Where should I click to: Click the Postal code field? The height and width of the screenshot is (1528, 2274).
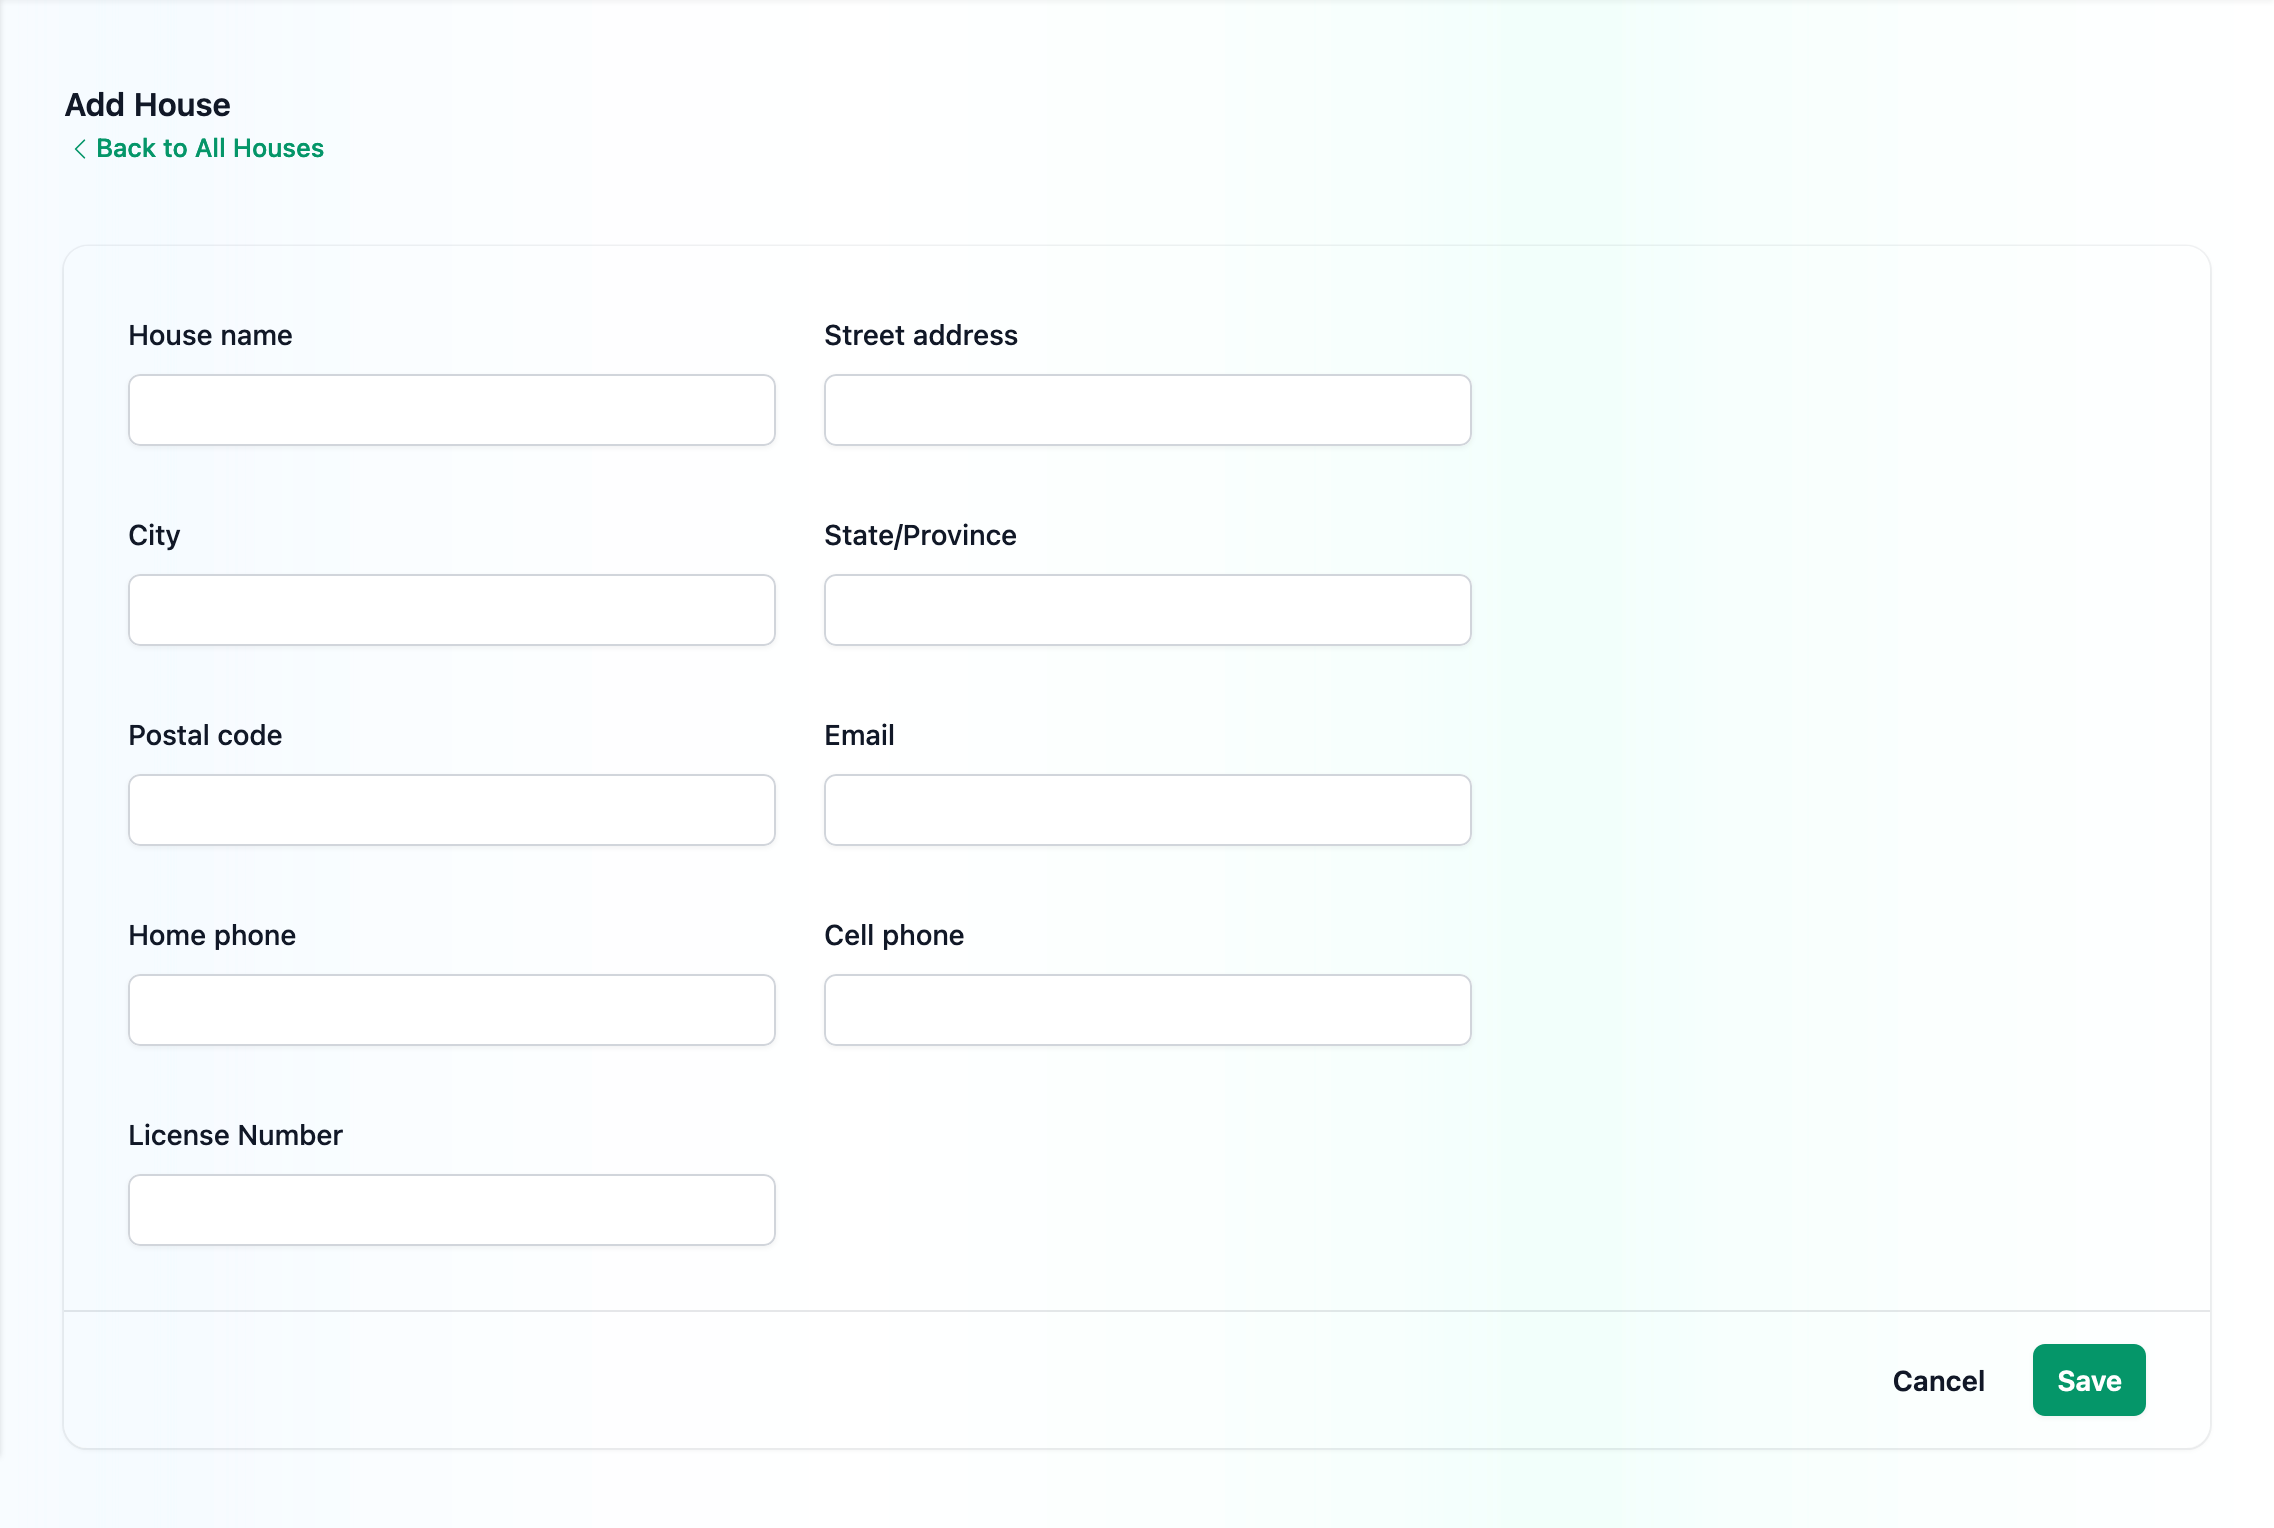[x=451, y=810]
